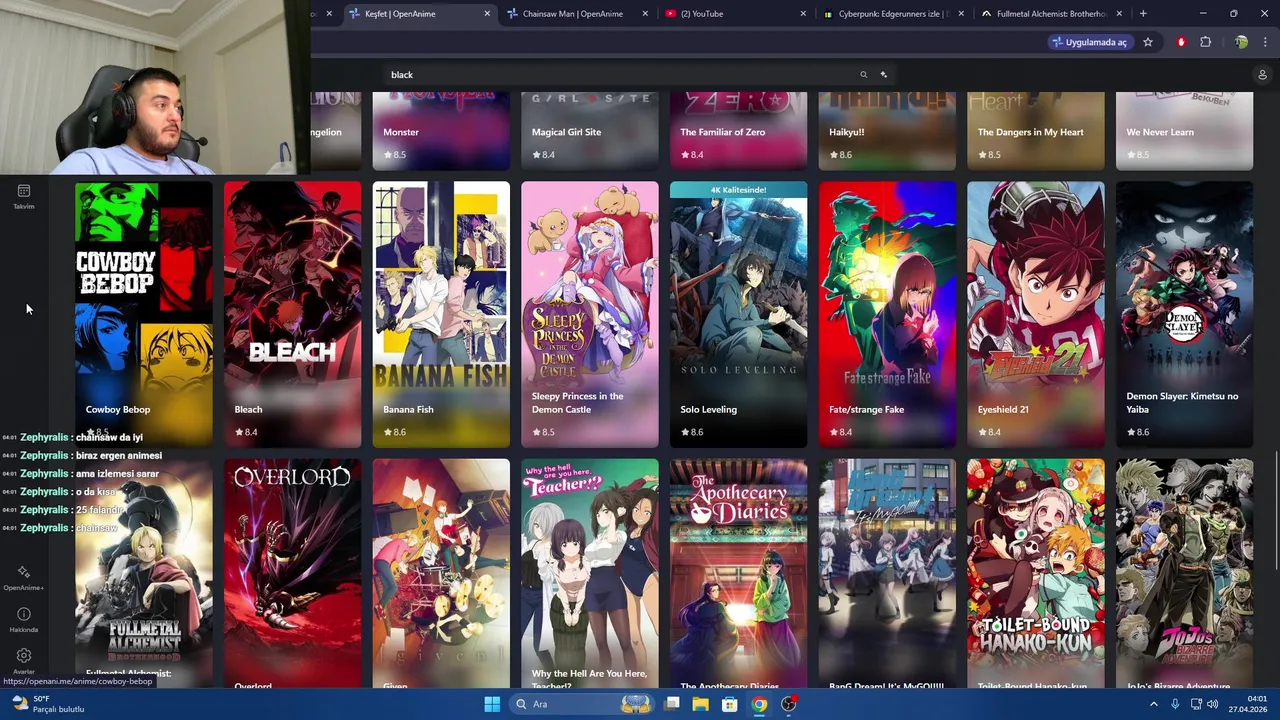The image size is (1280, 720).
Task: Close the YouTube tab
Action: click(804, 14)
